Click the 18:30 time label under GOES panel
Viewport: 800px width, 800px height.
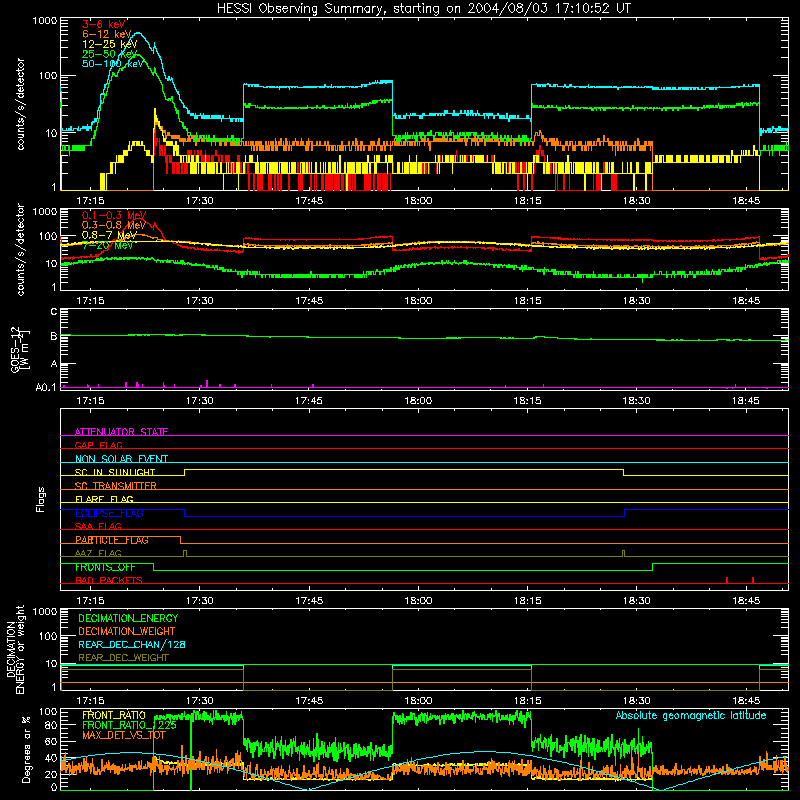637,401
